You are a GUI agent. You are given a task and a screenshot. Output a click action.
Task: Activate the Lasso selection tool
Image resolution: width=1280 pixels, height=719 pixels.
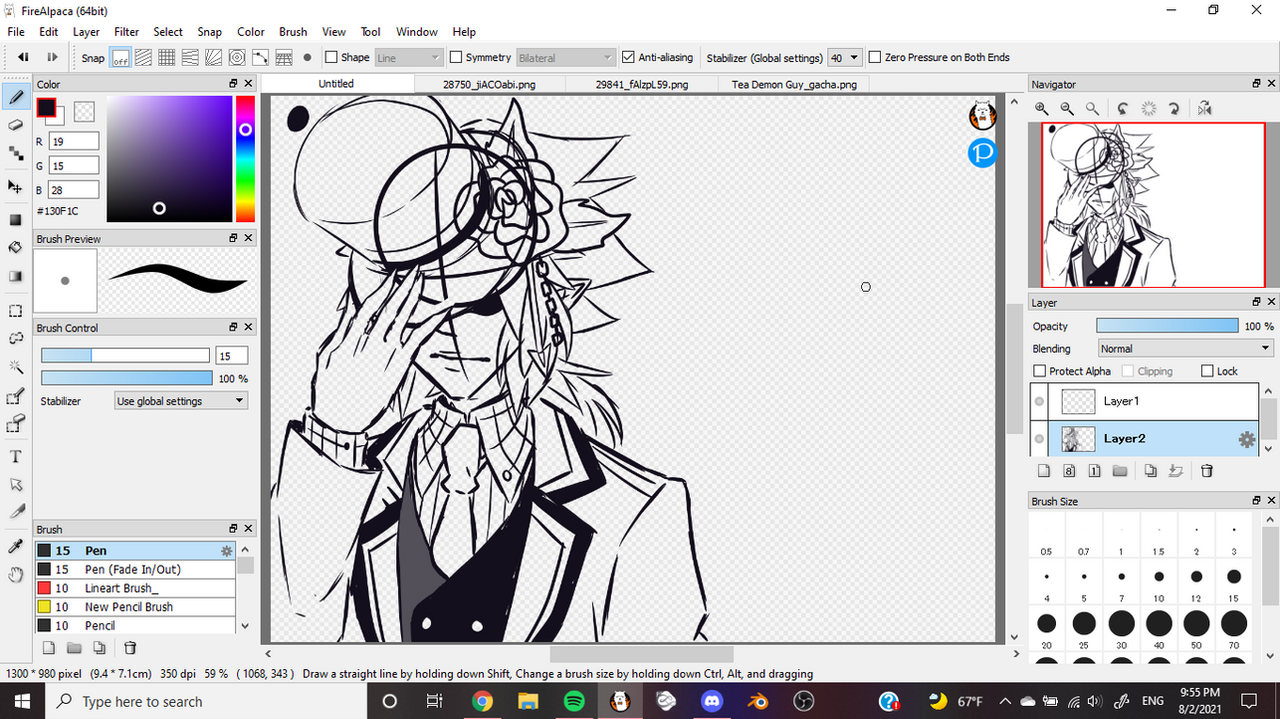pyautogui.click(x=16, y=339)
